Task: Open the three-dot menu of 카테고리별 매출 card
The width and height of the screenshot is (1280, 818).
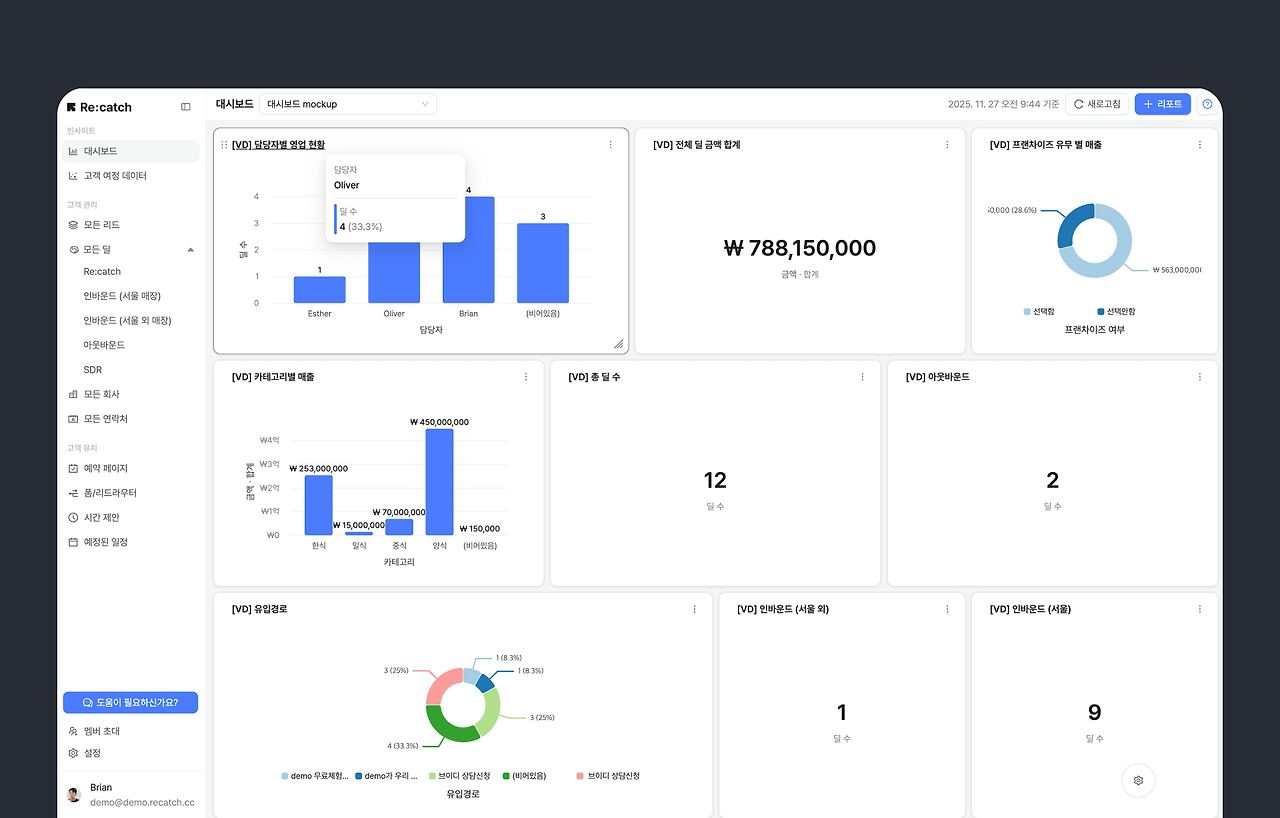Action: [526, 377]
